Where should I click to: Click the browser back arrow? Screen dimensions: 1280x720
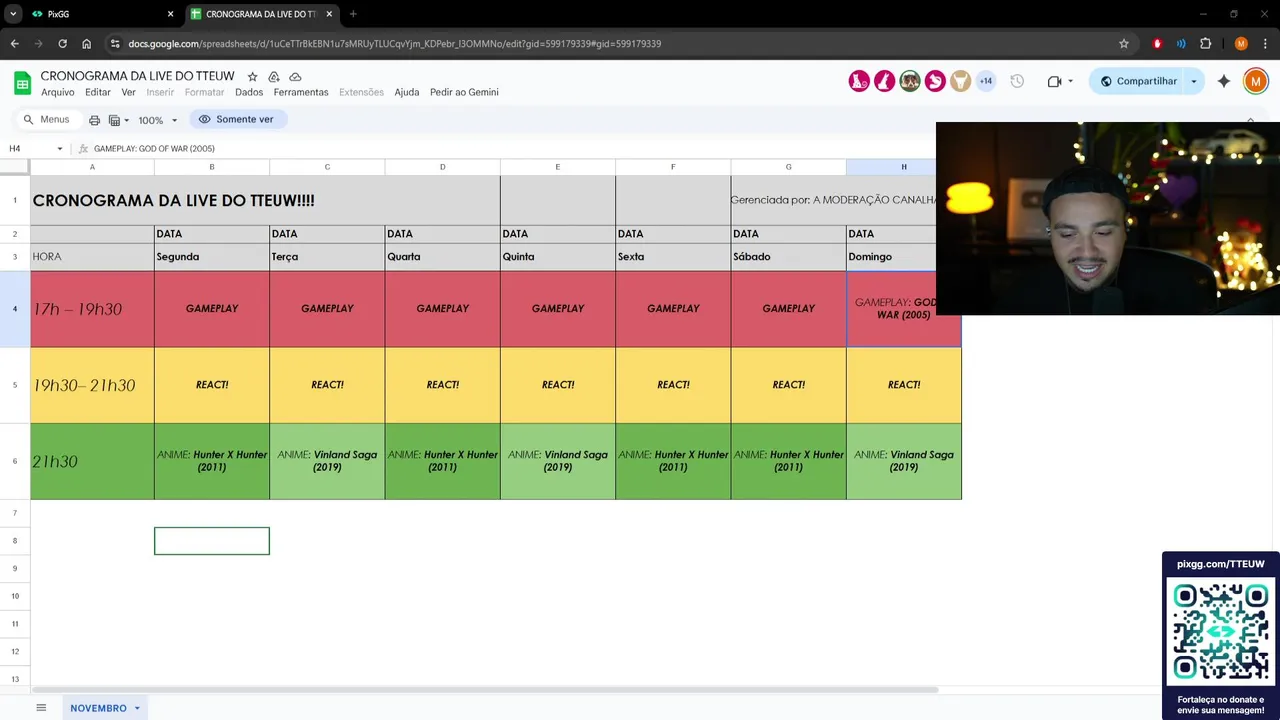coord(15,44)
